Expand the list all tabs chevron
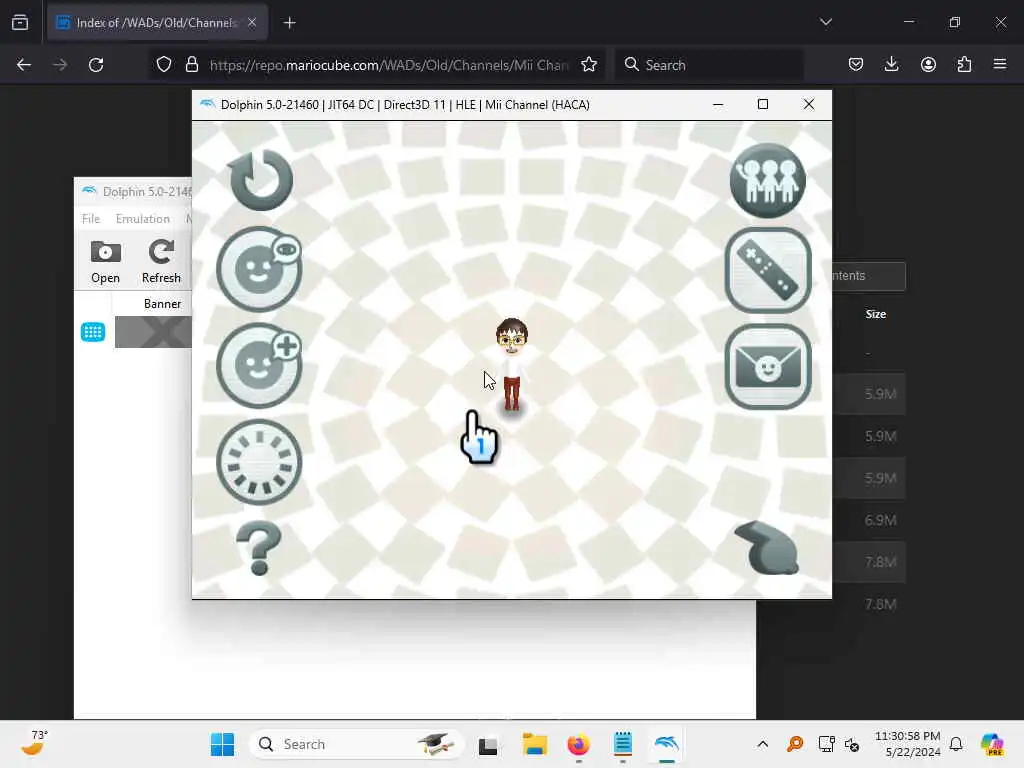This screenshot has width=1024, height=768. coord(826,22)
